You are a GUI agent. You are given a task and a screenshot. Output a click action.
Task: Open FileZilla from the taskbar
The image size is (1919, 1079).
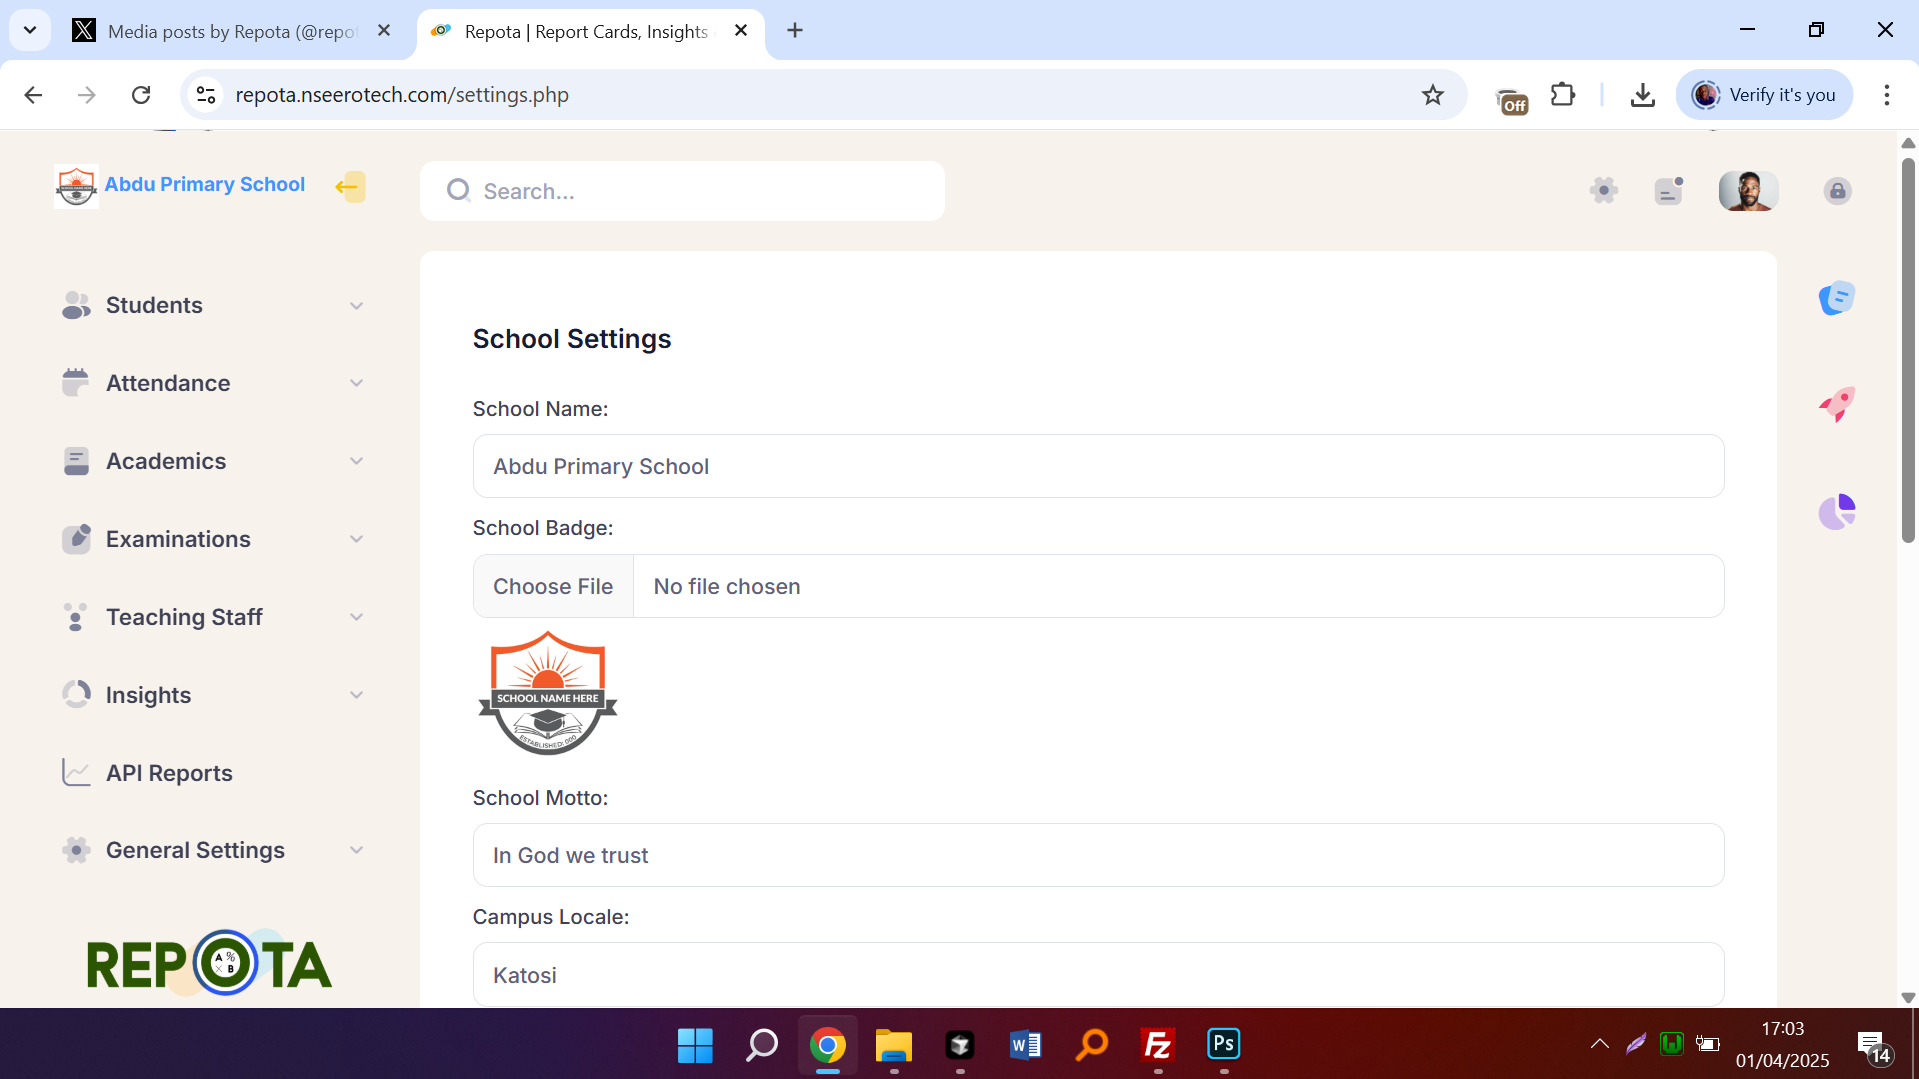[1157, 1045]
